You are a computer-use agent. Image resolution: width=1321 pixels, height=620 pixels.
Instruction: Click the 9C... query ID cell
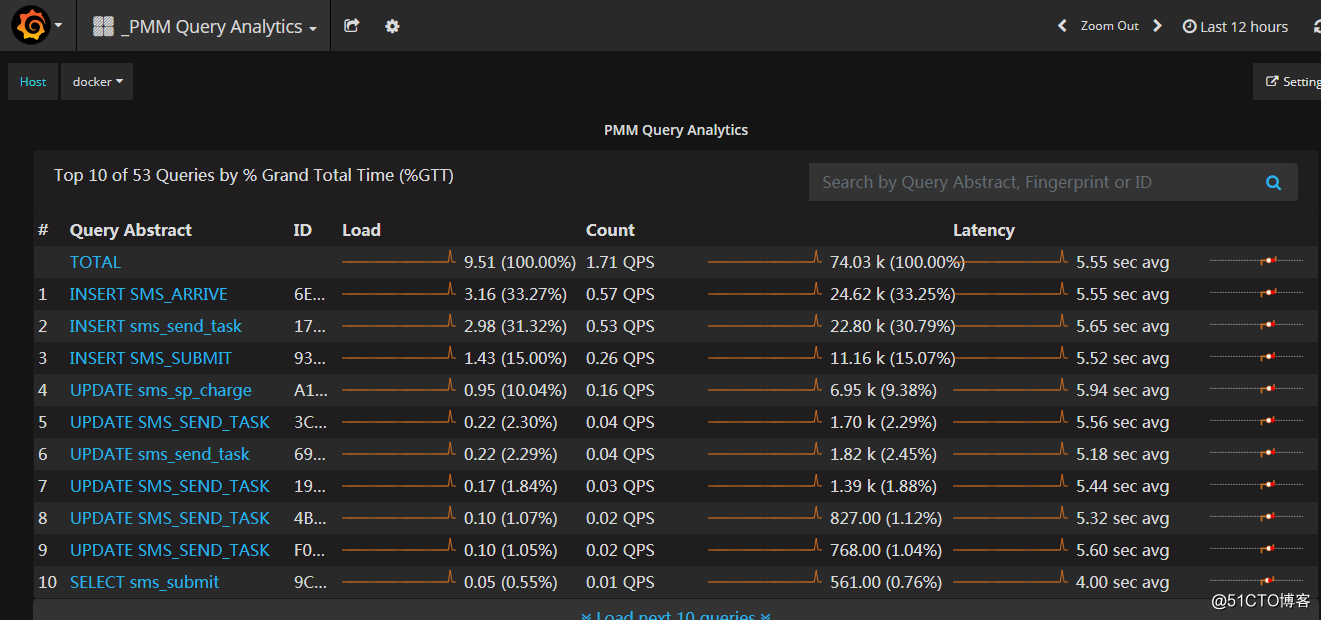click(x=310, y=582)
